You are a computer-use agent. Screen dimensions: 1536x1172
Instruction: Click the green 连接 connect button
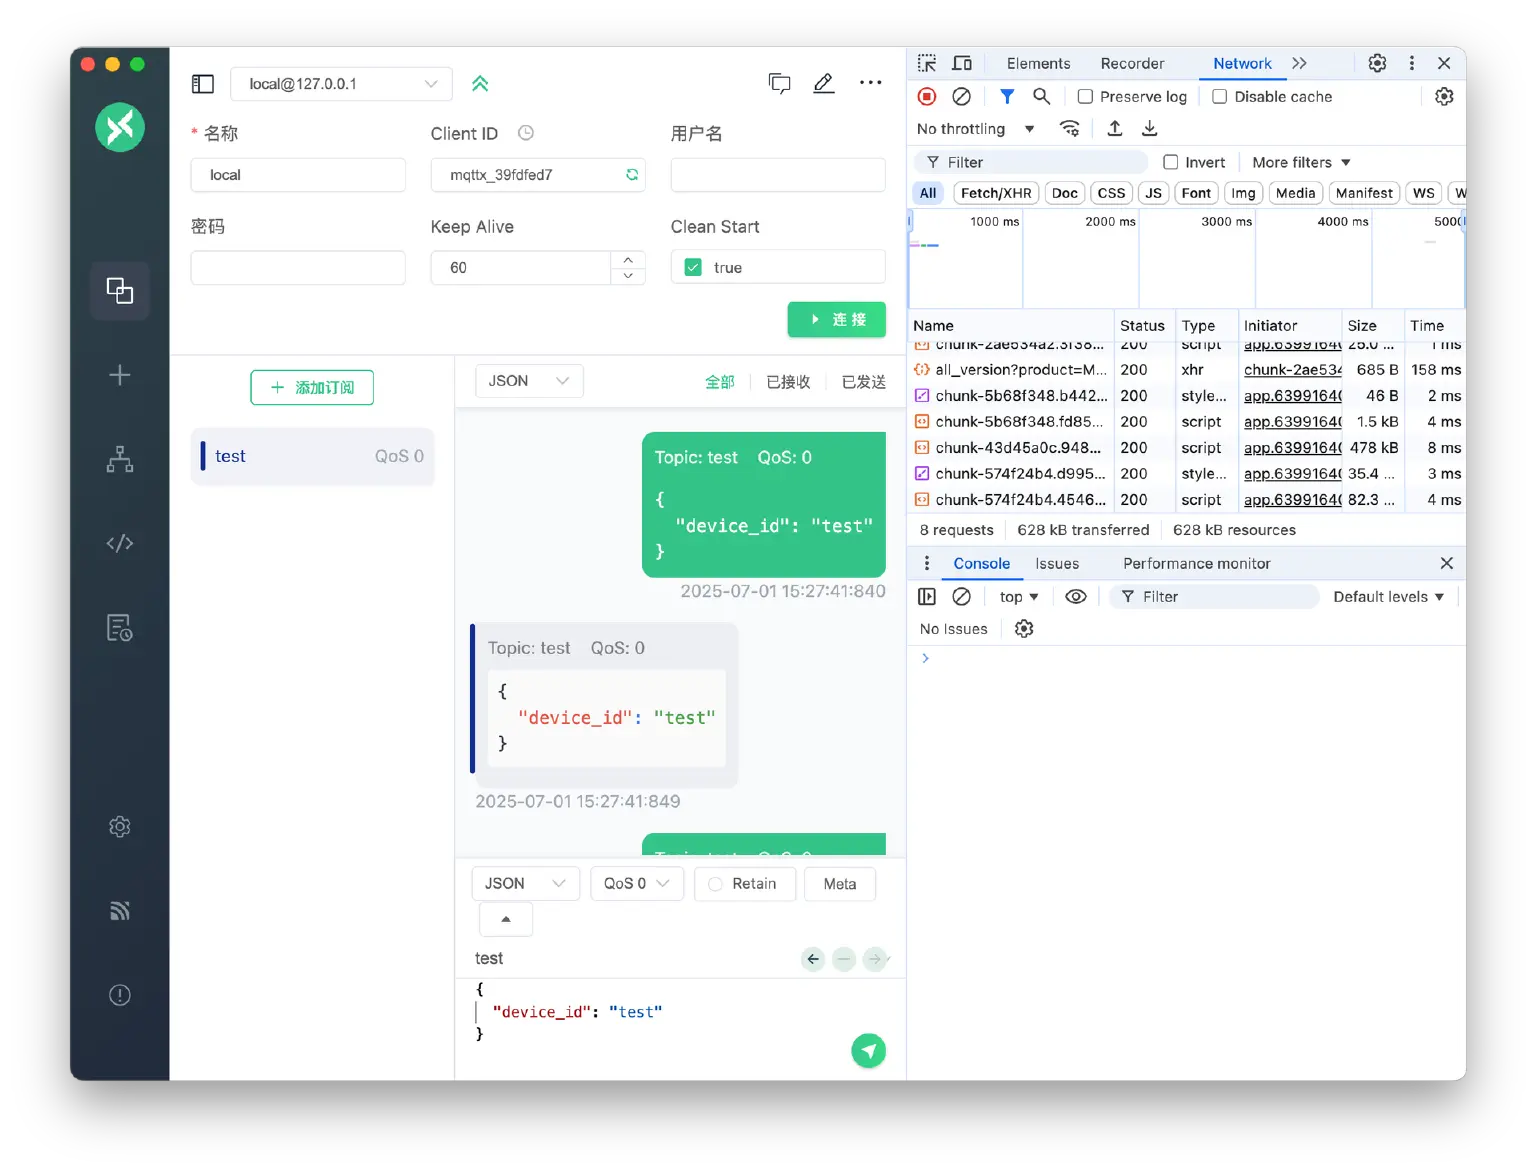point(836,320)
